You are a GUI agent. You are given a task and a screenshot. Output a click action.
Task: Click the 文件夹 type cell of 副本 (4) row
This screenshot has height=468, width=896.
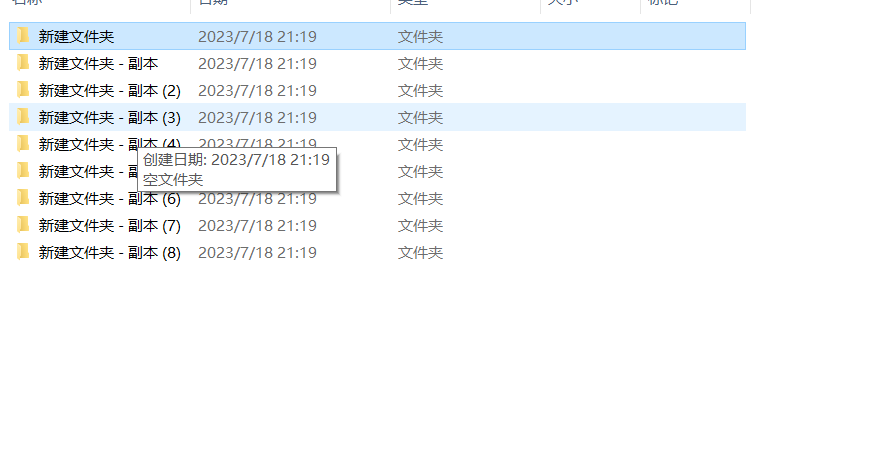[421, 145]
